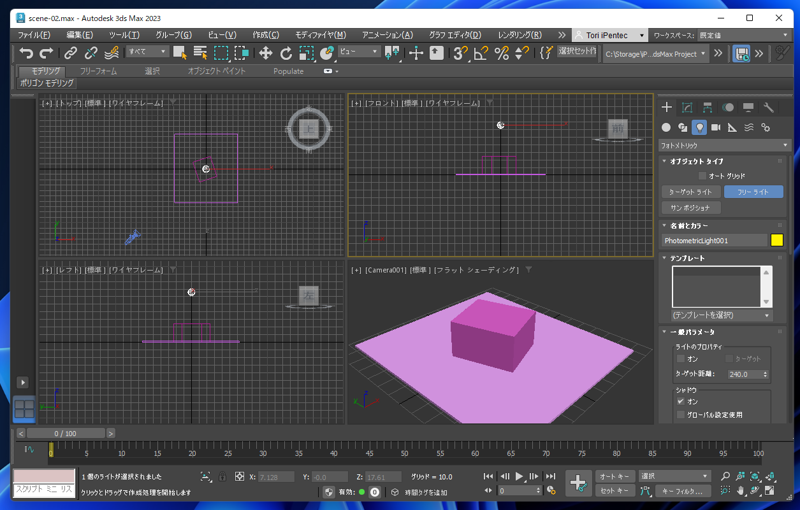Open the フォトメトリック light type dropdown
Image resolution: width=800 pixels, height=510 pixels.
(724, 145)
